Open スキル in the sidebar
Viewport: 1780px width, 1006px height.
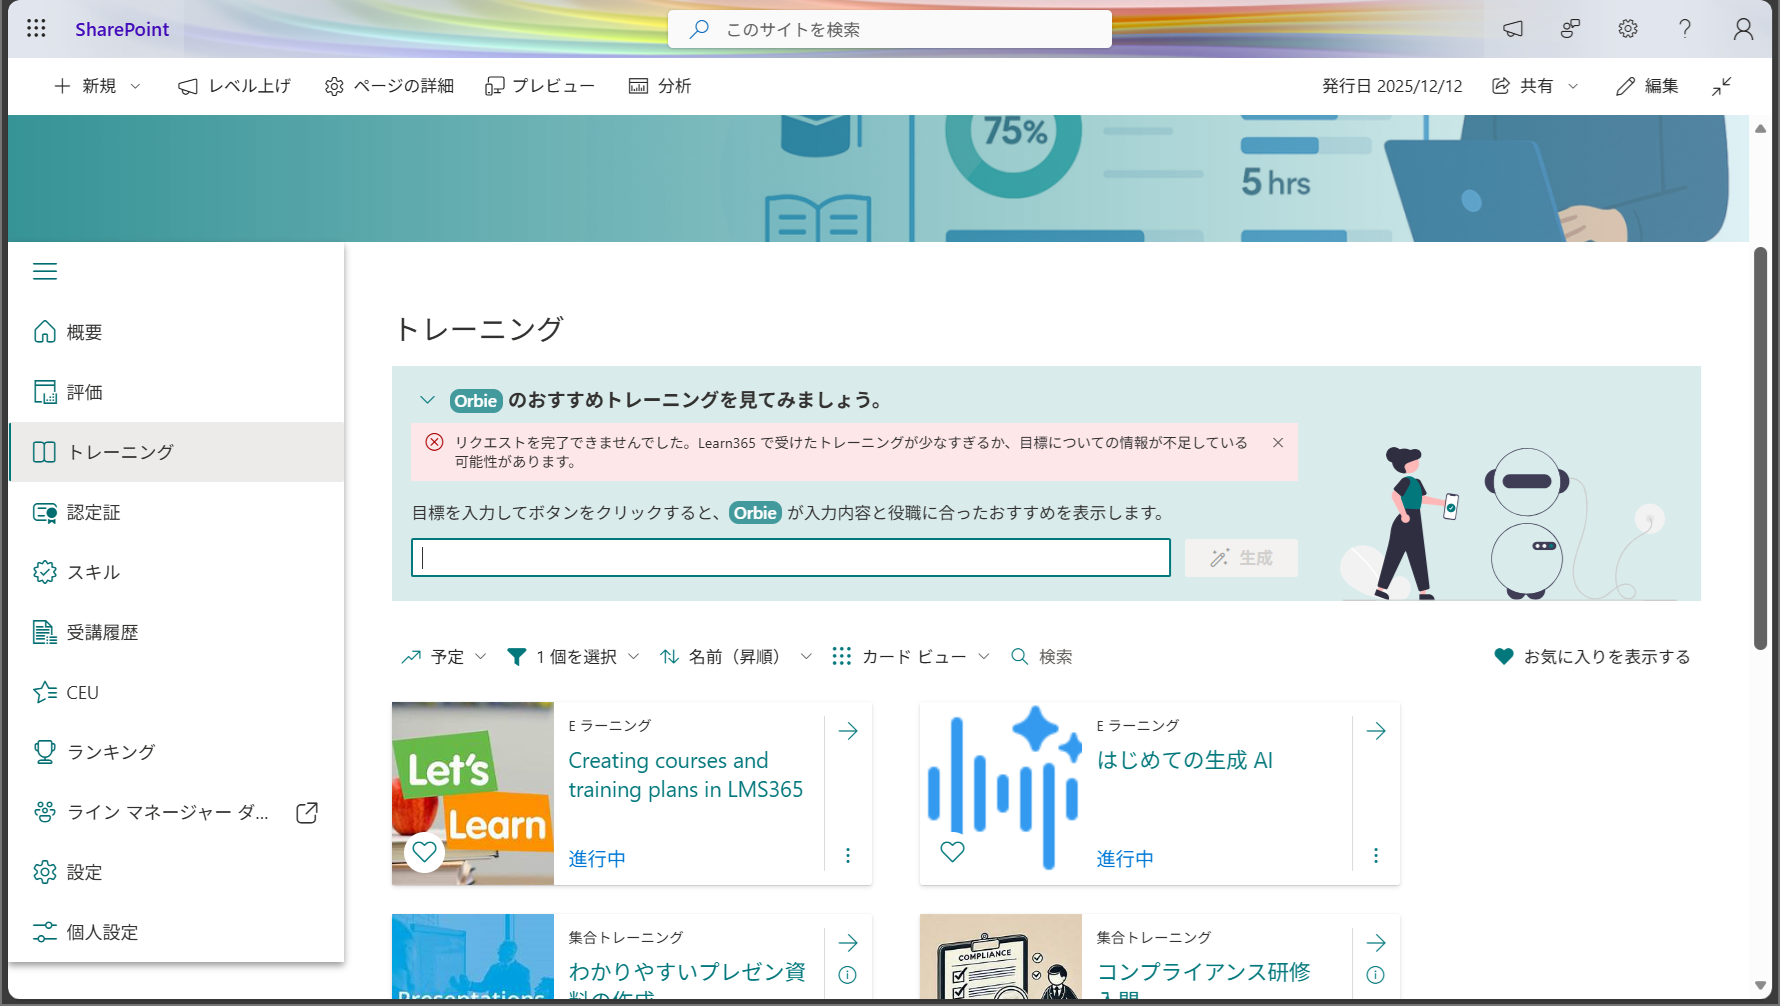click(176, 572)
